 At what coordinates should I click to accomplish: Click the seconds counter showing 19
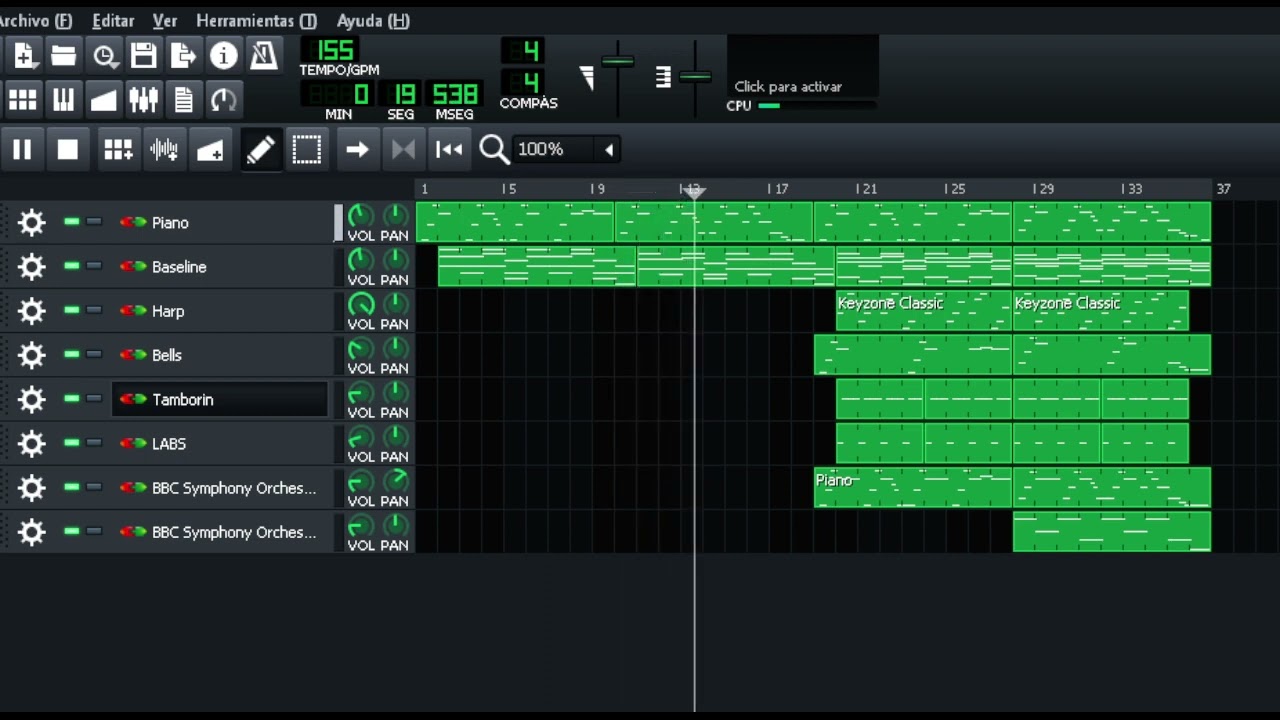coord(402,94)
